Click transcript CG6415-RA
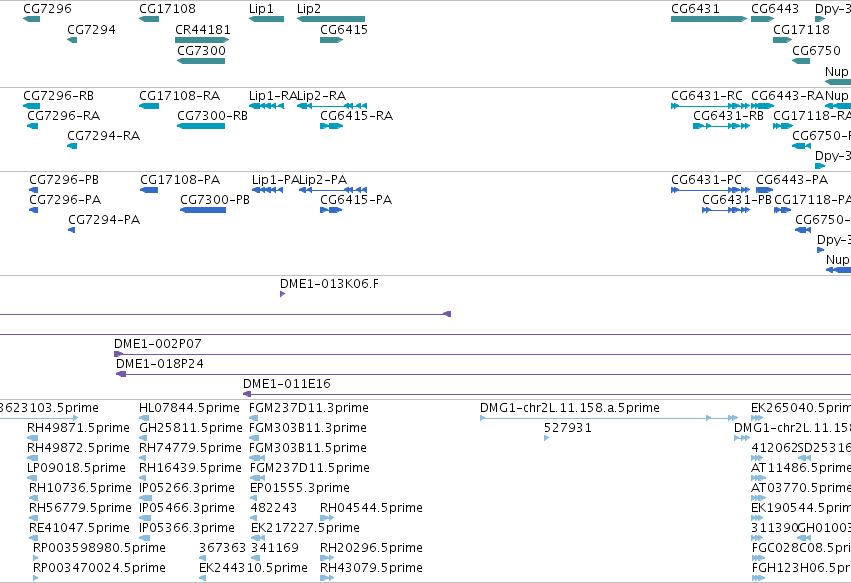Image resolution: width=851 pixels, height=583 pixels. [332, 126]
